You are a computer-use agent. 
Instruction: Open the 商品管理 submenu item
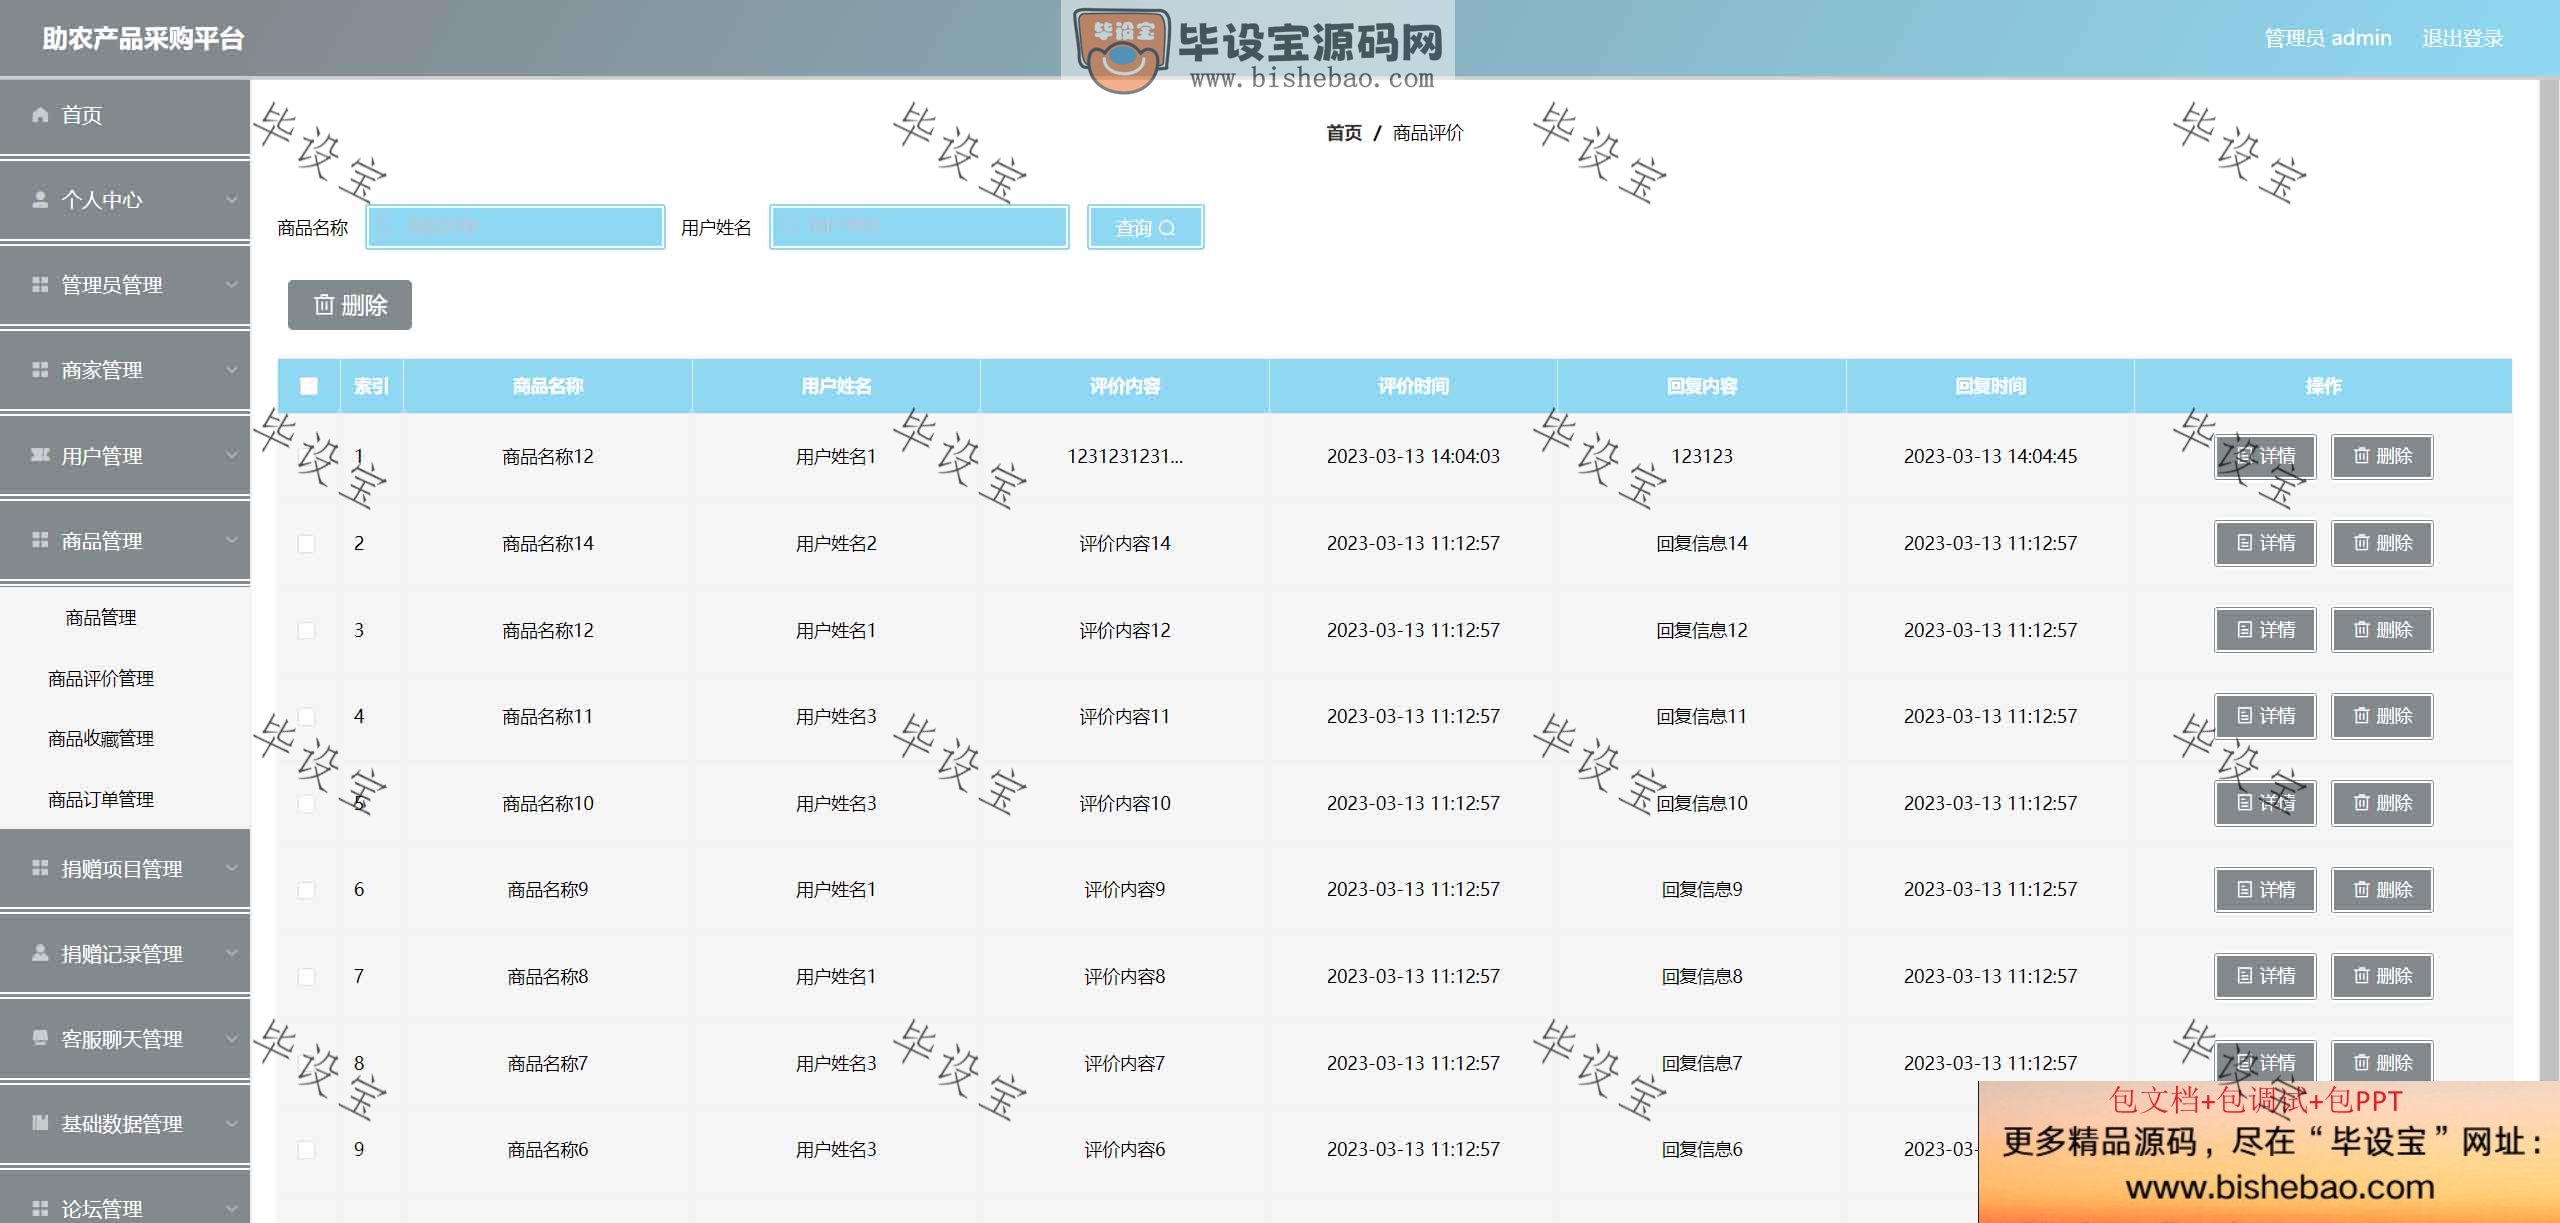point(125,618)
